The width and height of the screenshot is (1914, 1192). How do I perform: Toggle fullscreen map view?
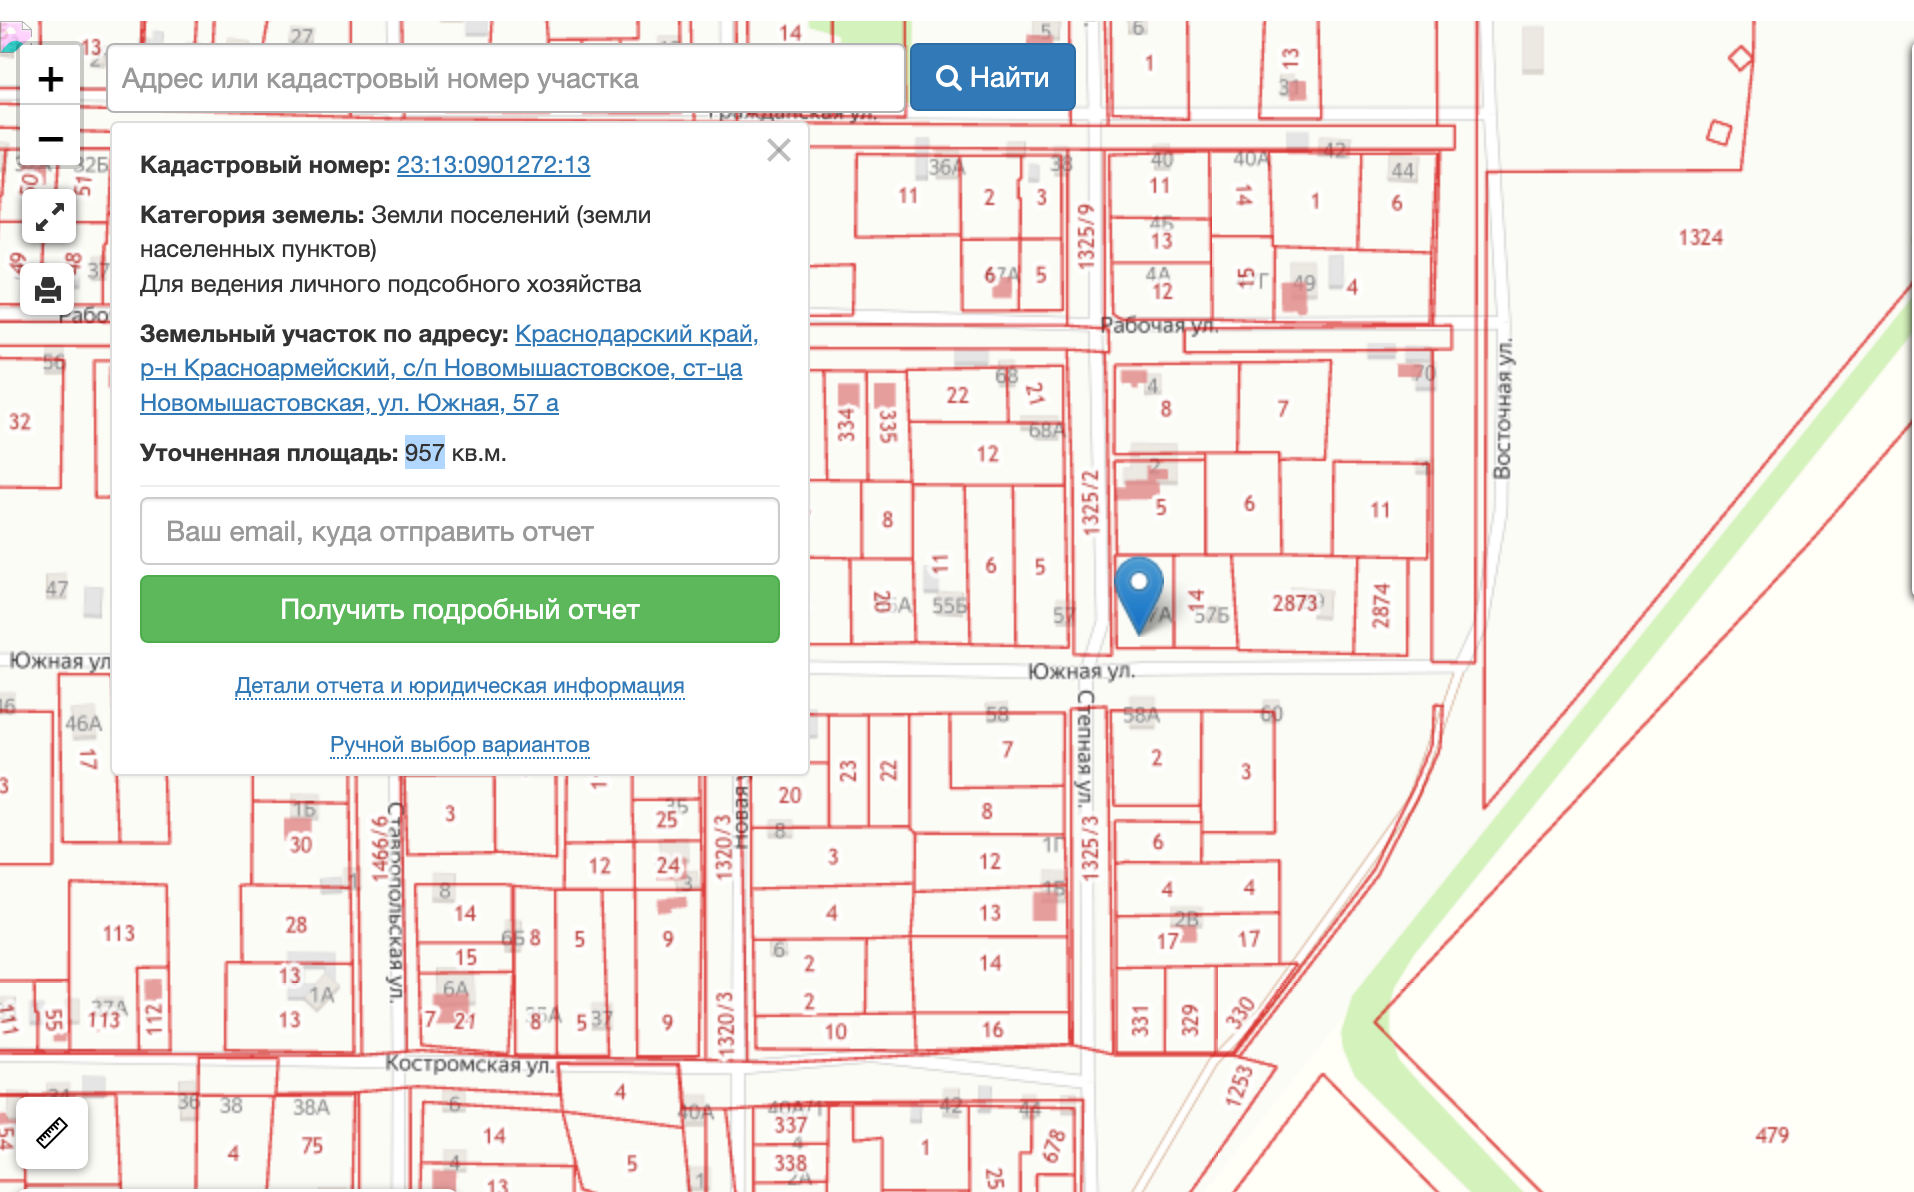click(50, 216)
